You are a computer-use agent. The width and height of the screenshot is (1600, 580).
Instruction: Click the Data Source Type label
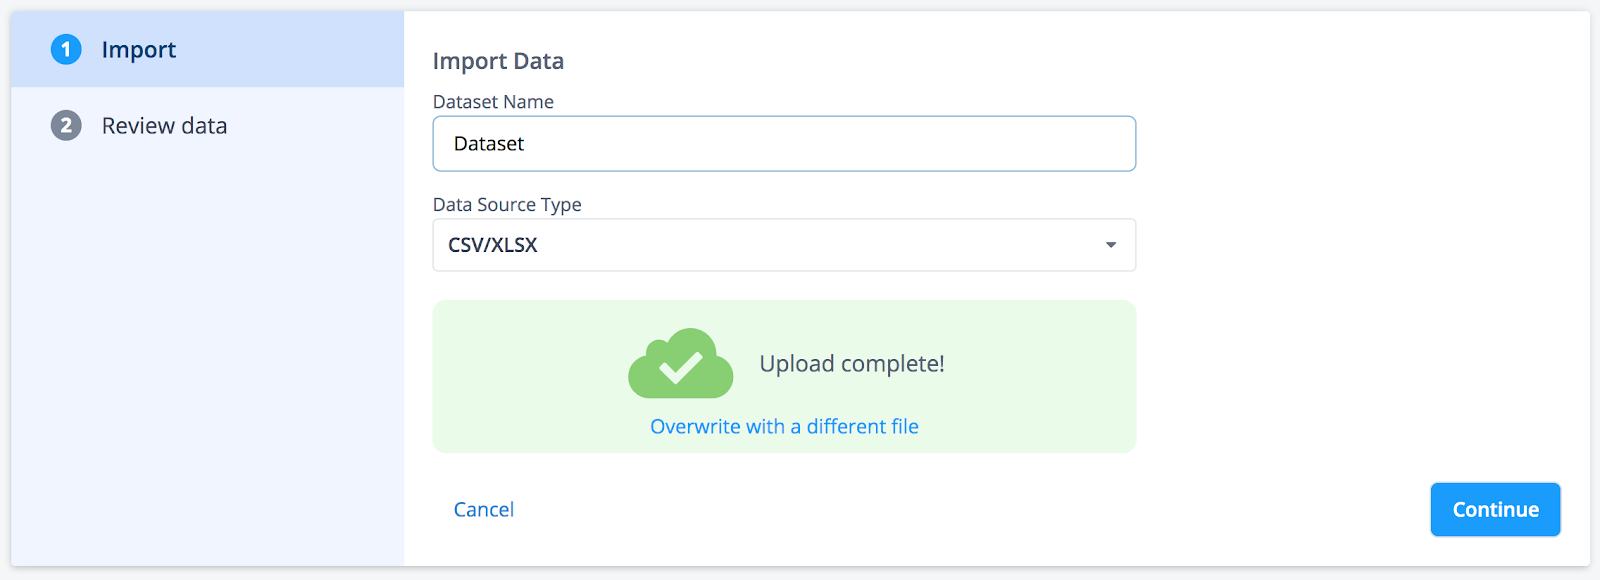click(507, 204)
